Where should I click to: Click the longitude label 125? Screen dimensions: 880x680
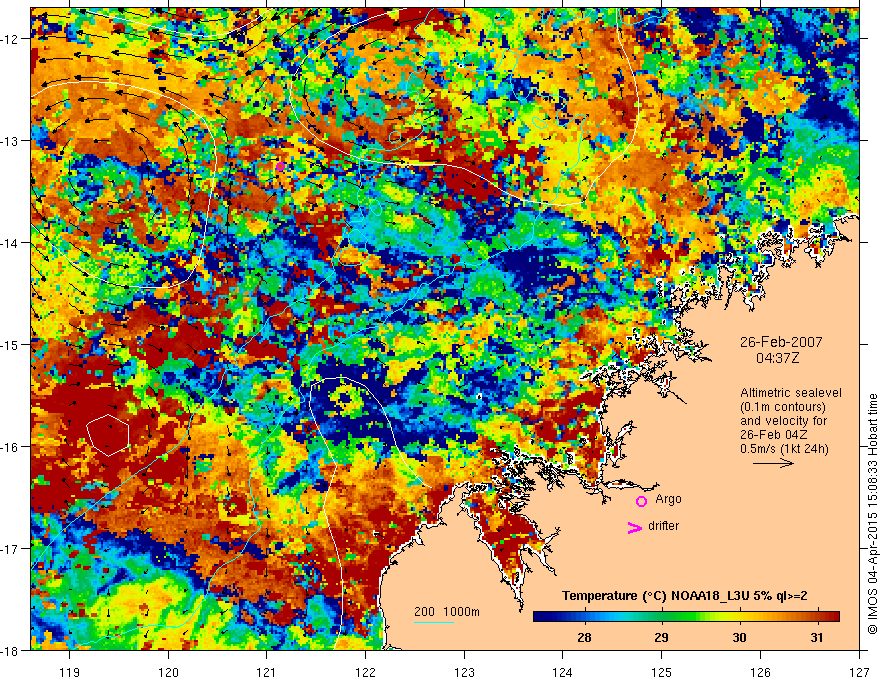coord(662,672)
